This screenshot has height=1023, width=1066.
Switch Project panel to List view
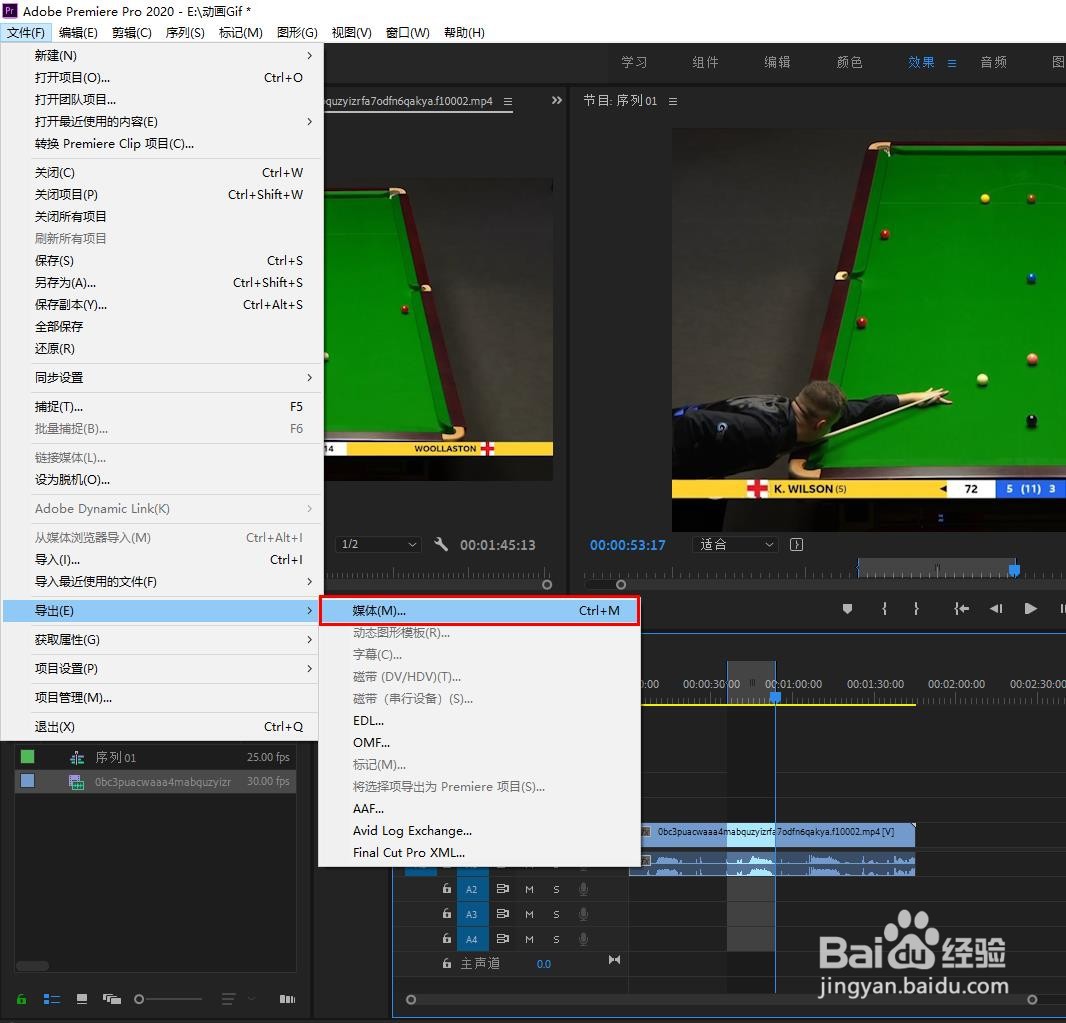click(52, 999)
